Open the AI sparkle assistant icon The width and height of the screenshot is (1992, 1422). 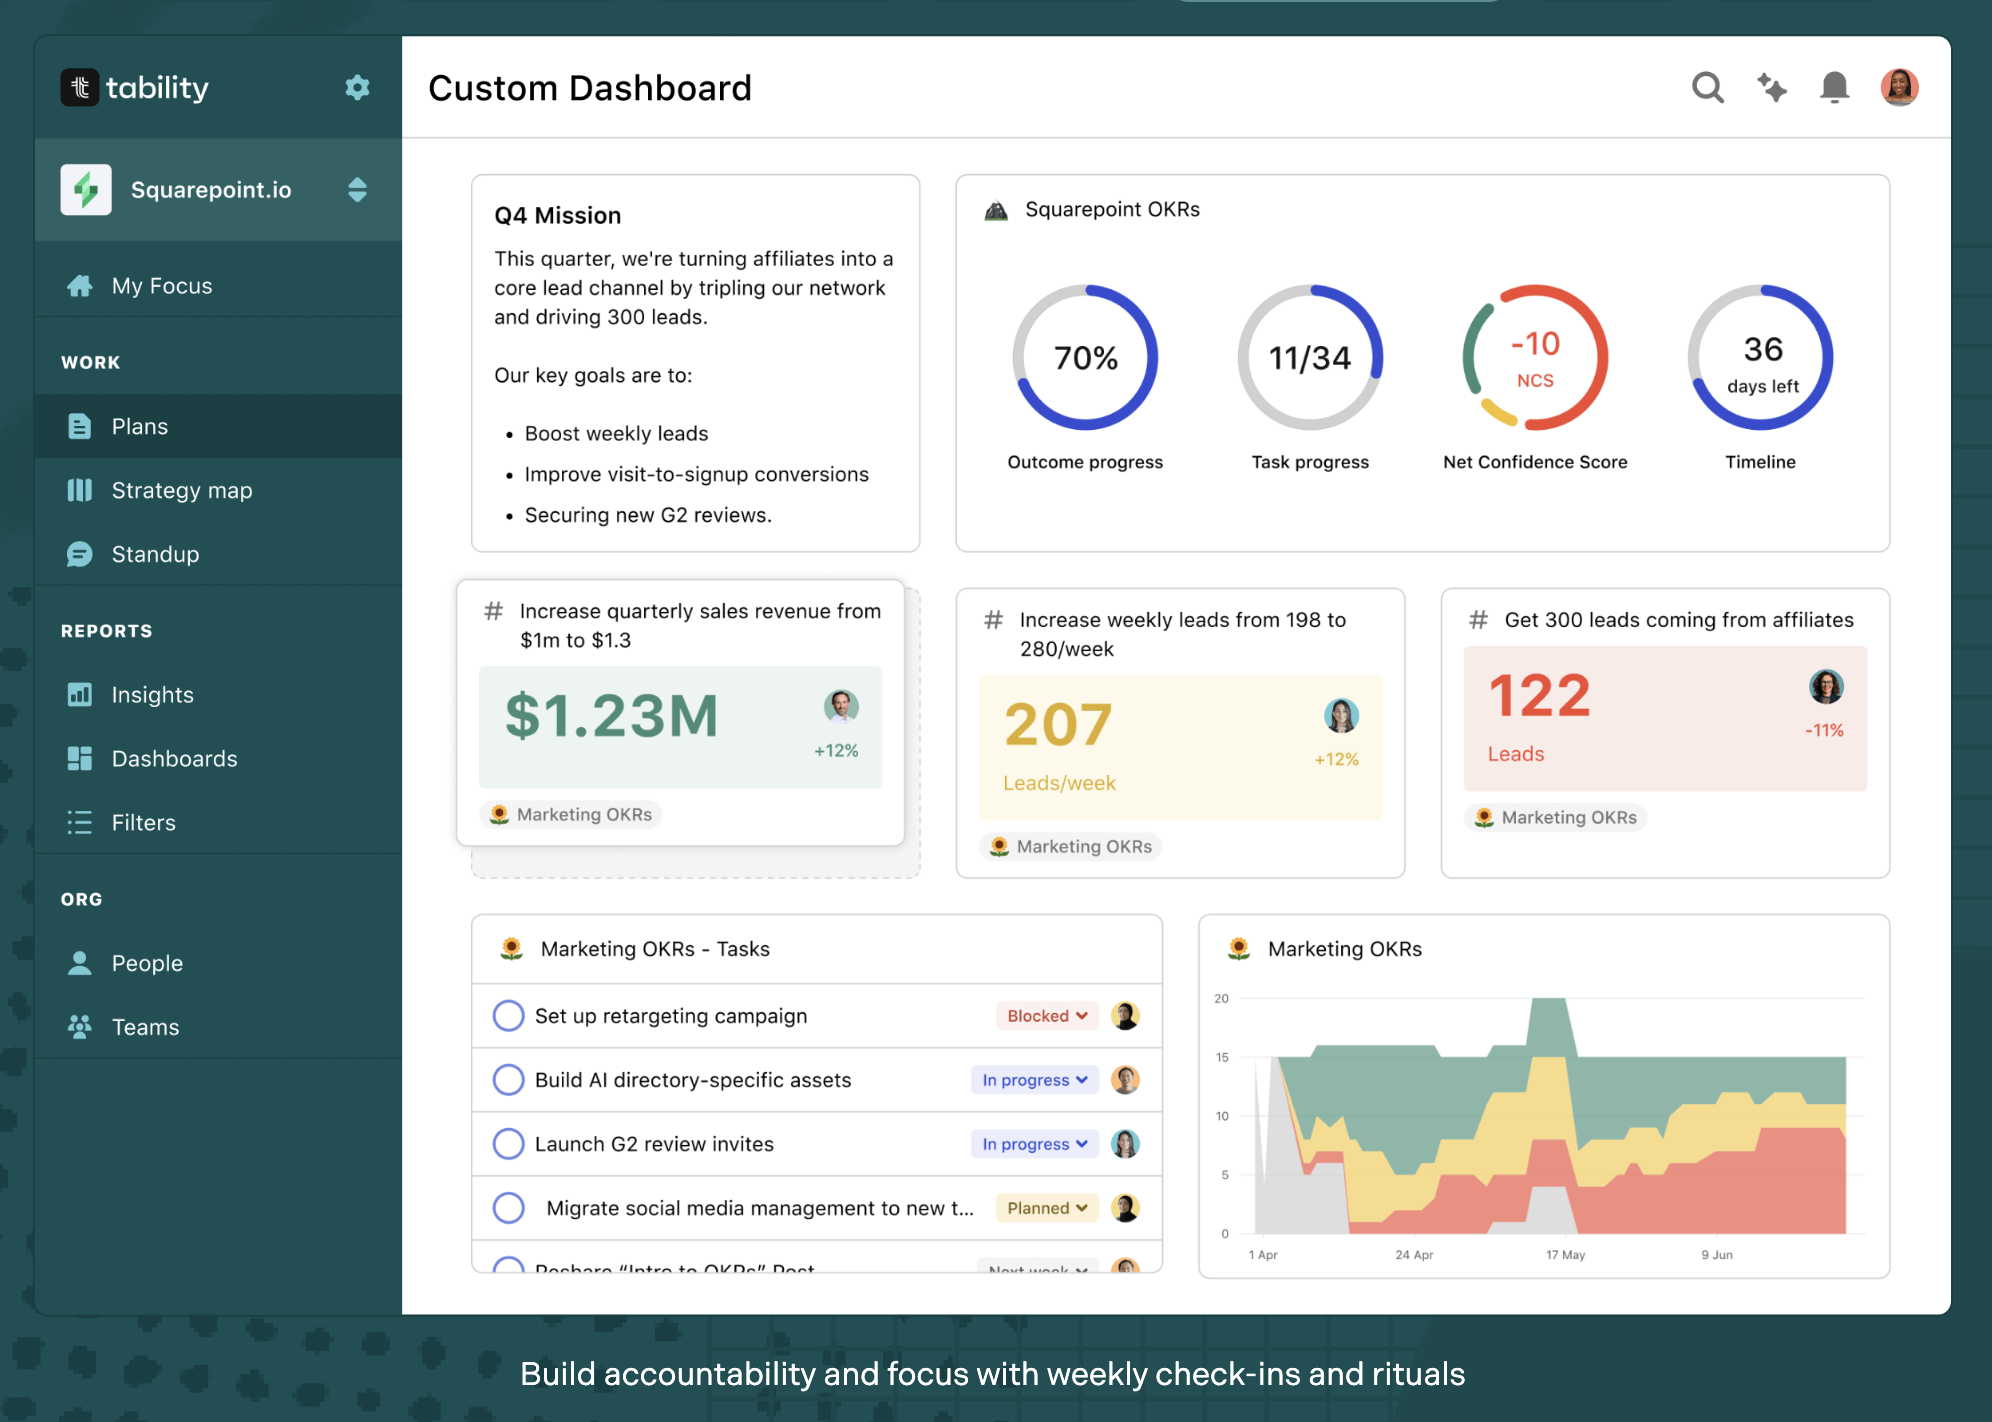(1771, 88)
